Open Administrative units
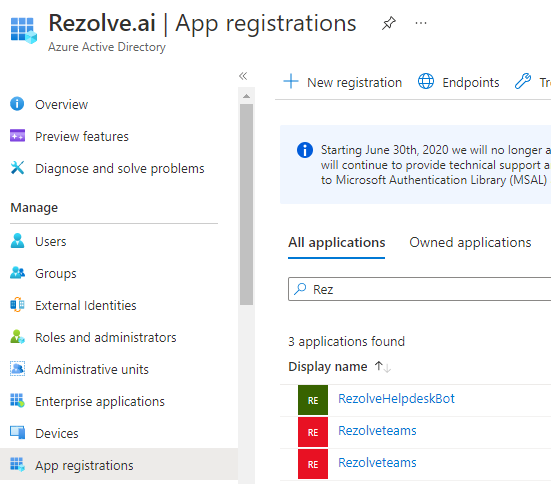Image resolution: width=551 pixels, height=484 pixels. click(92, 369)
